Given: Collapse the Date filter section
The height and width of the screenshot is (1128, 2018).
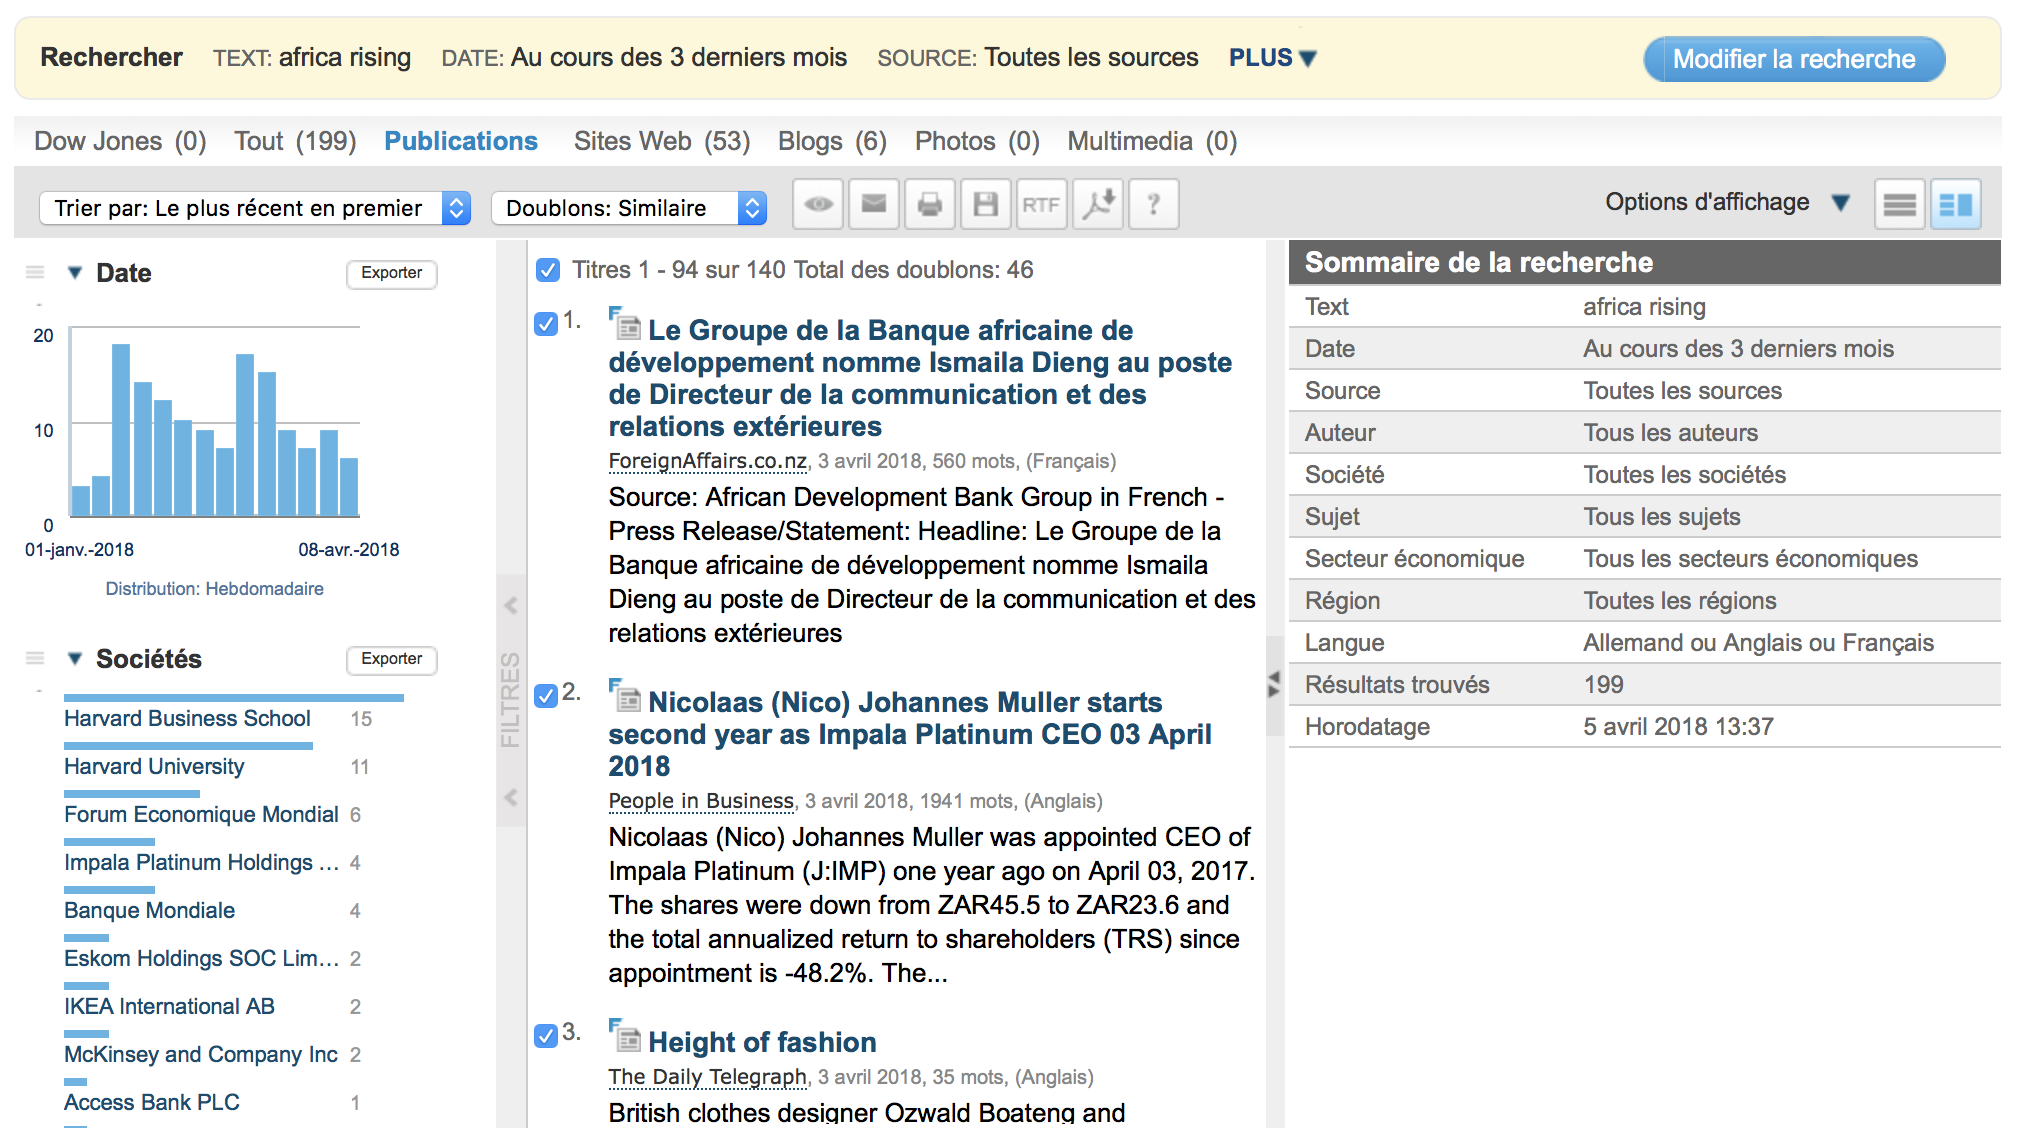Looking at the screenshot, I should (x=75, y=272).
